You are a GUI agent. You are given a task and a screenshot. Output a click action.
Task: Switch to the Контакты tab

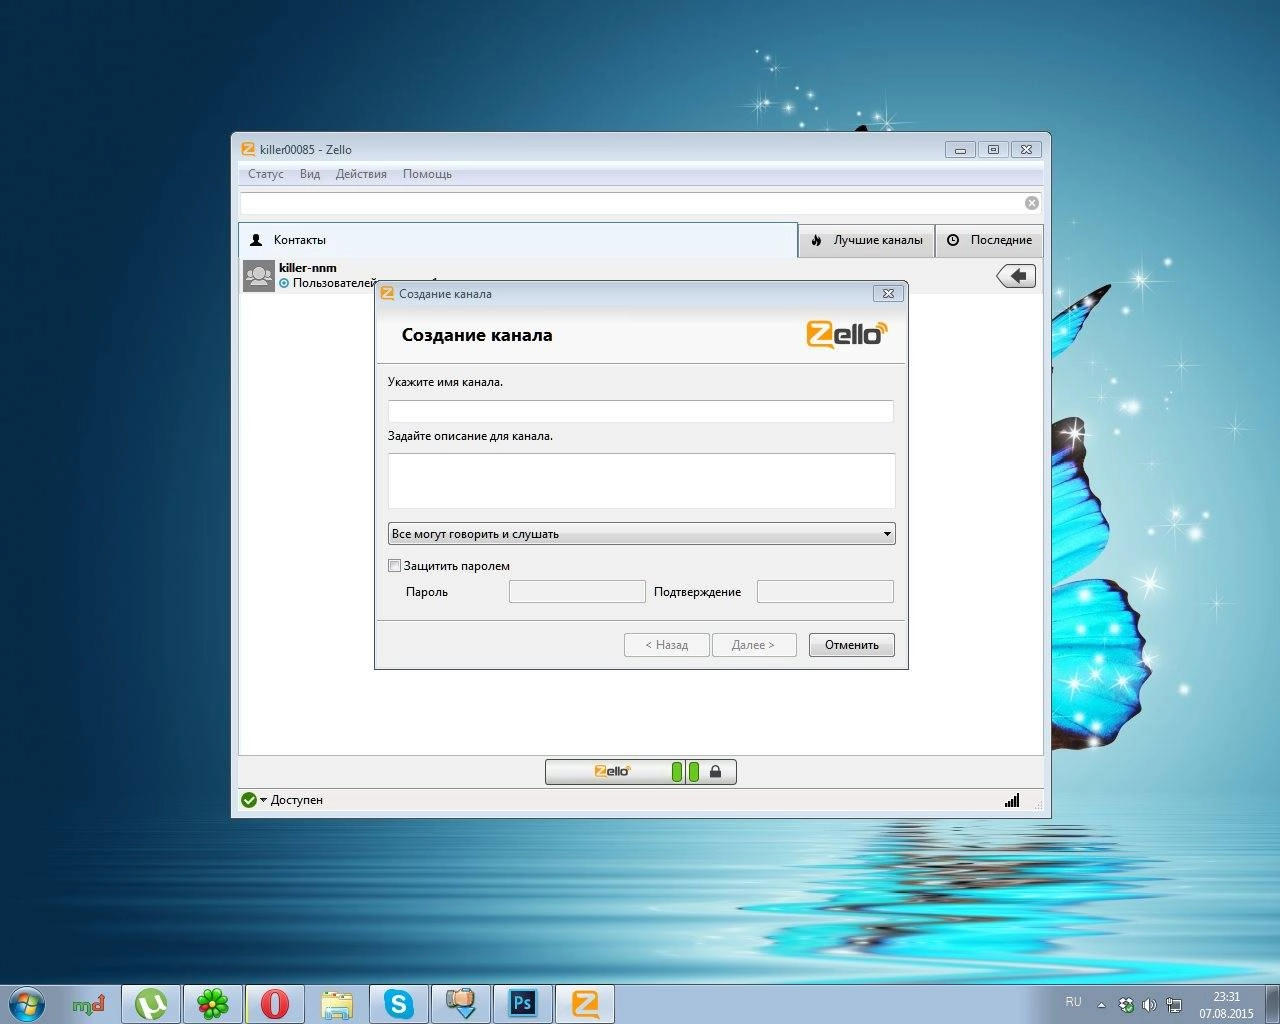(517, 240)
